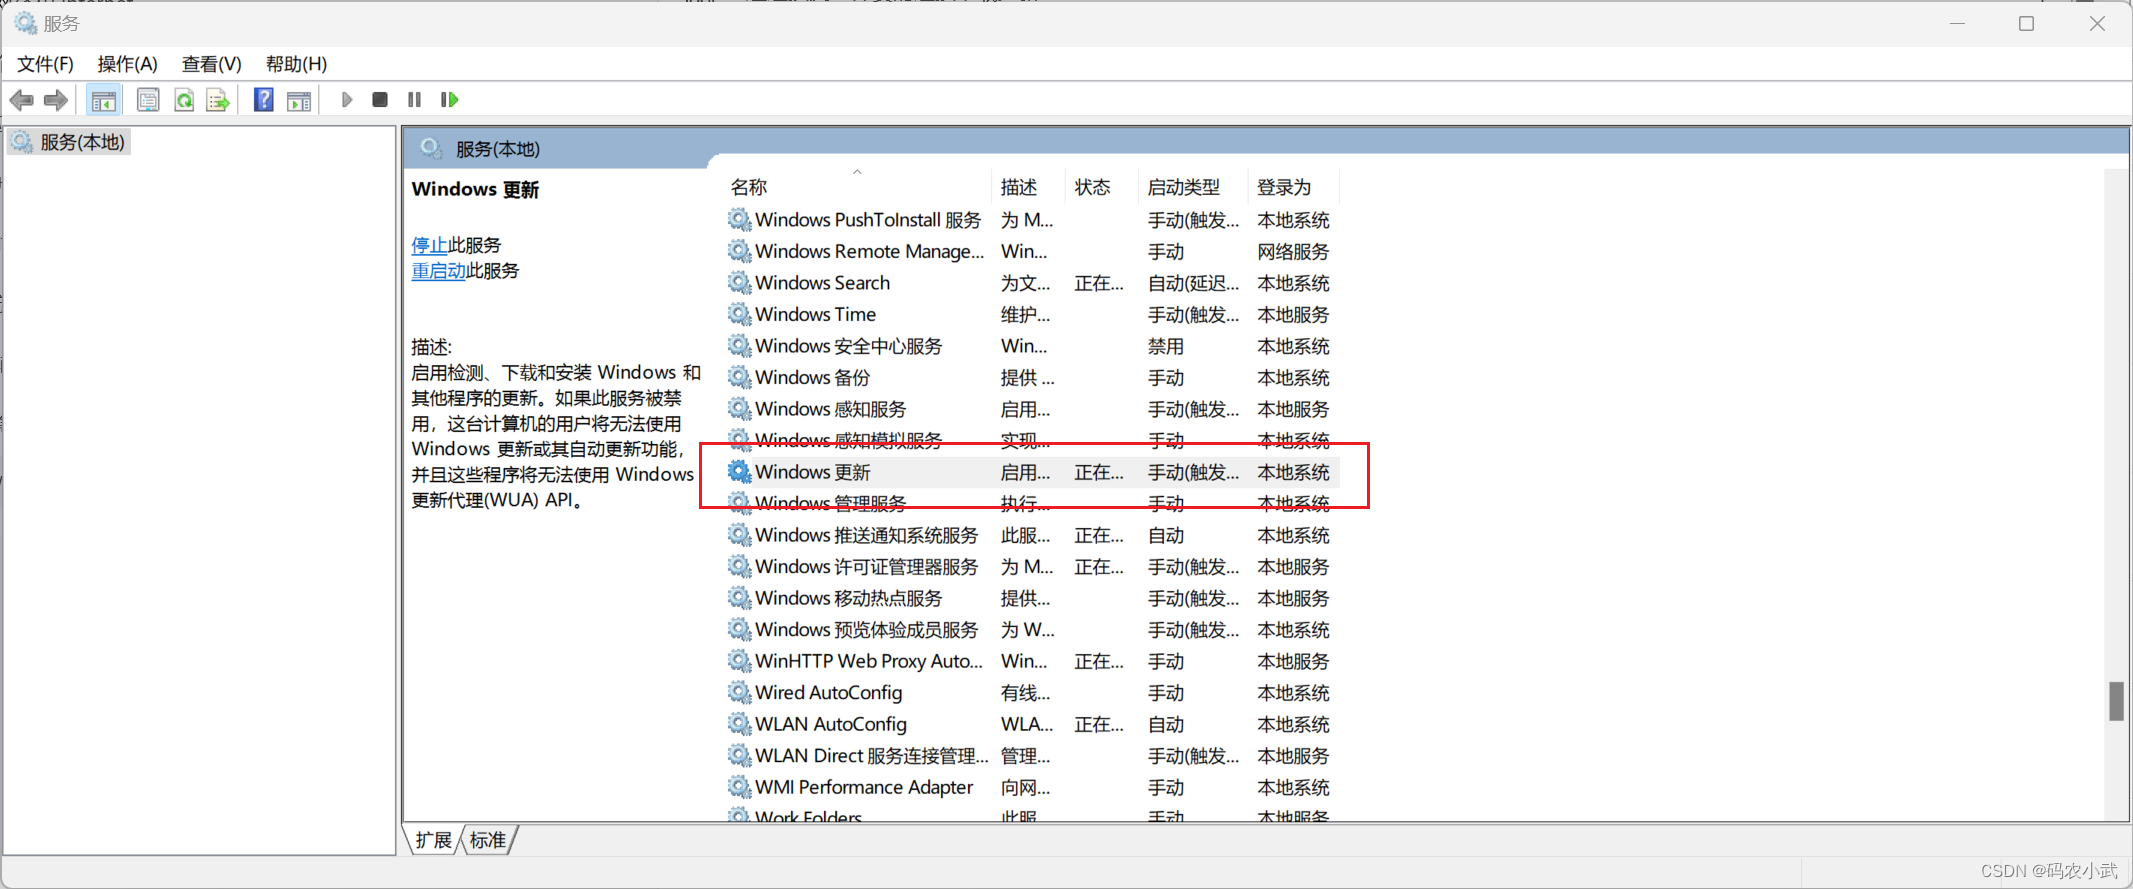The image size is (2133, 889).
Task: Click the Forward arrow toolbar icon
Action: (x=56, y=100)
